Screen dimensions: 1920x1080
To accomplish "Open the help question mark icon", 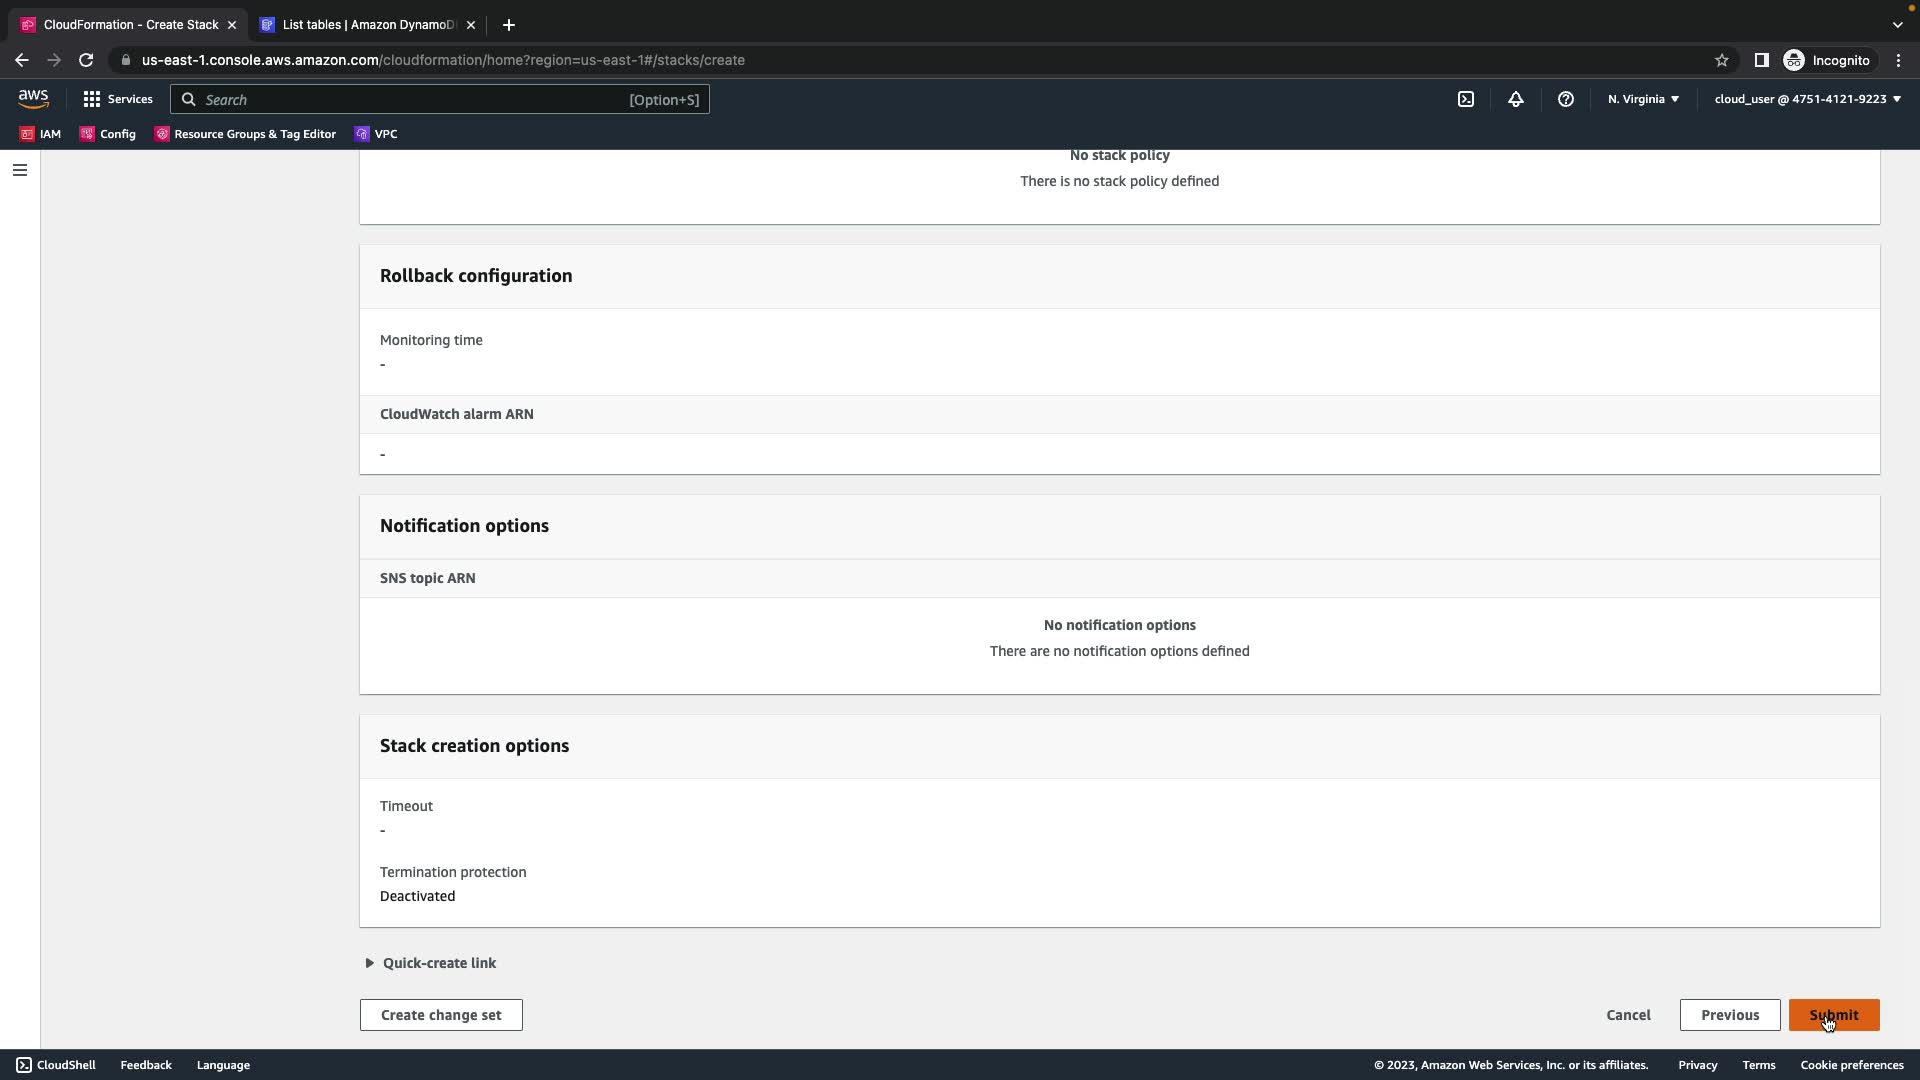I will click(1565, 99).
